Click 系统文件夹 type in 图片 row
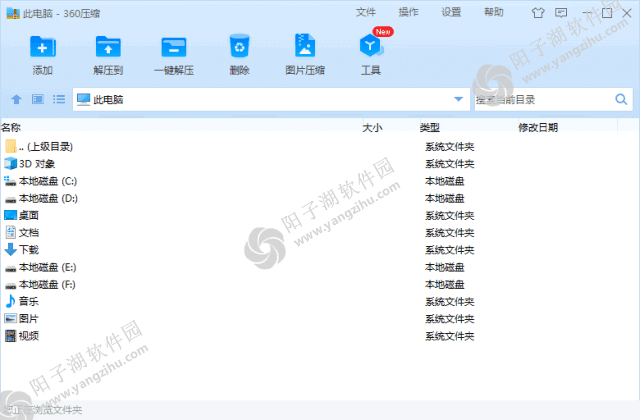Viewport: 640px width, 420px height. pos(449,318)
